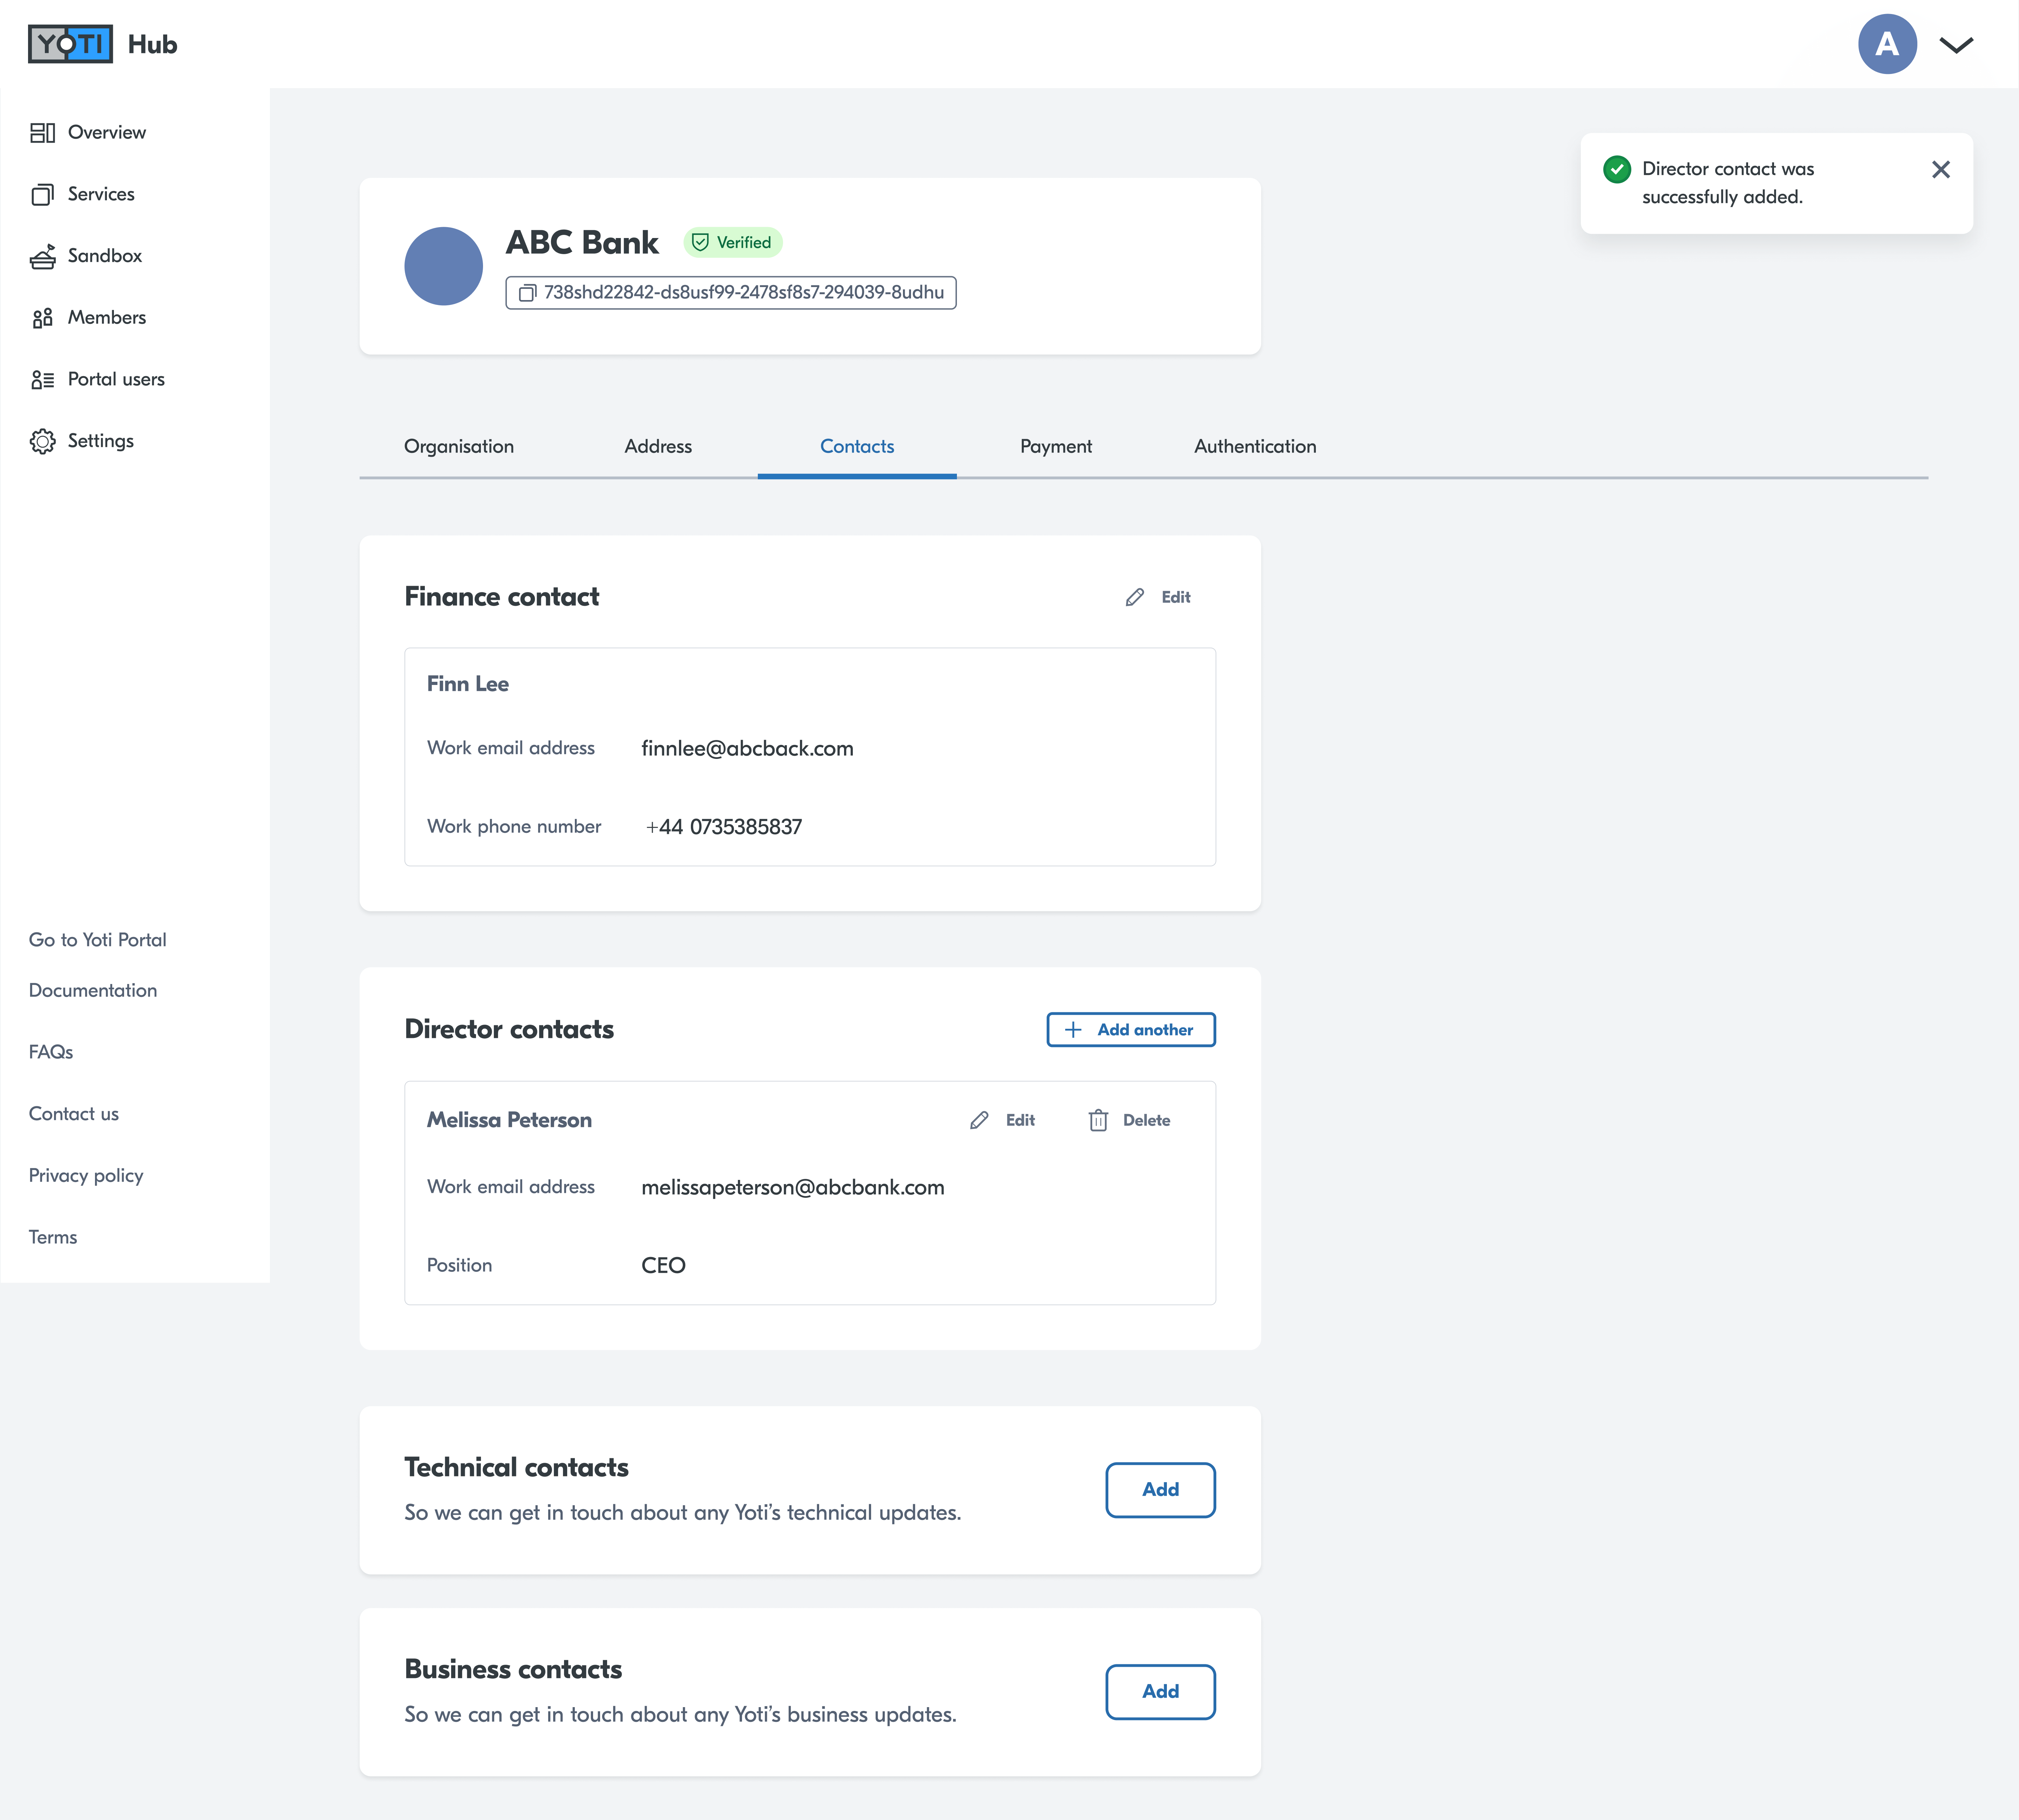2019x1820 pixels.
Task: Go to Sandbox section
Action: (104, 256)
